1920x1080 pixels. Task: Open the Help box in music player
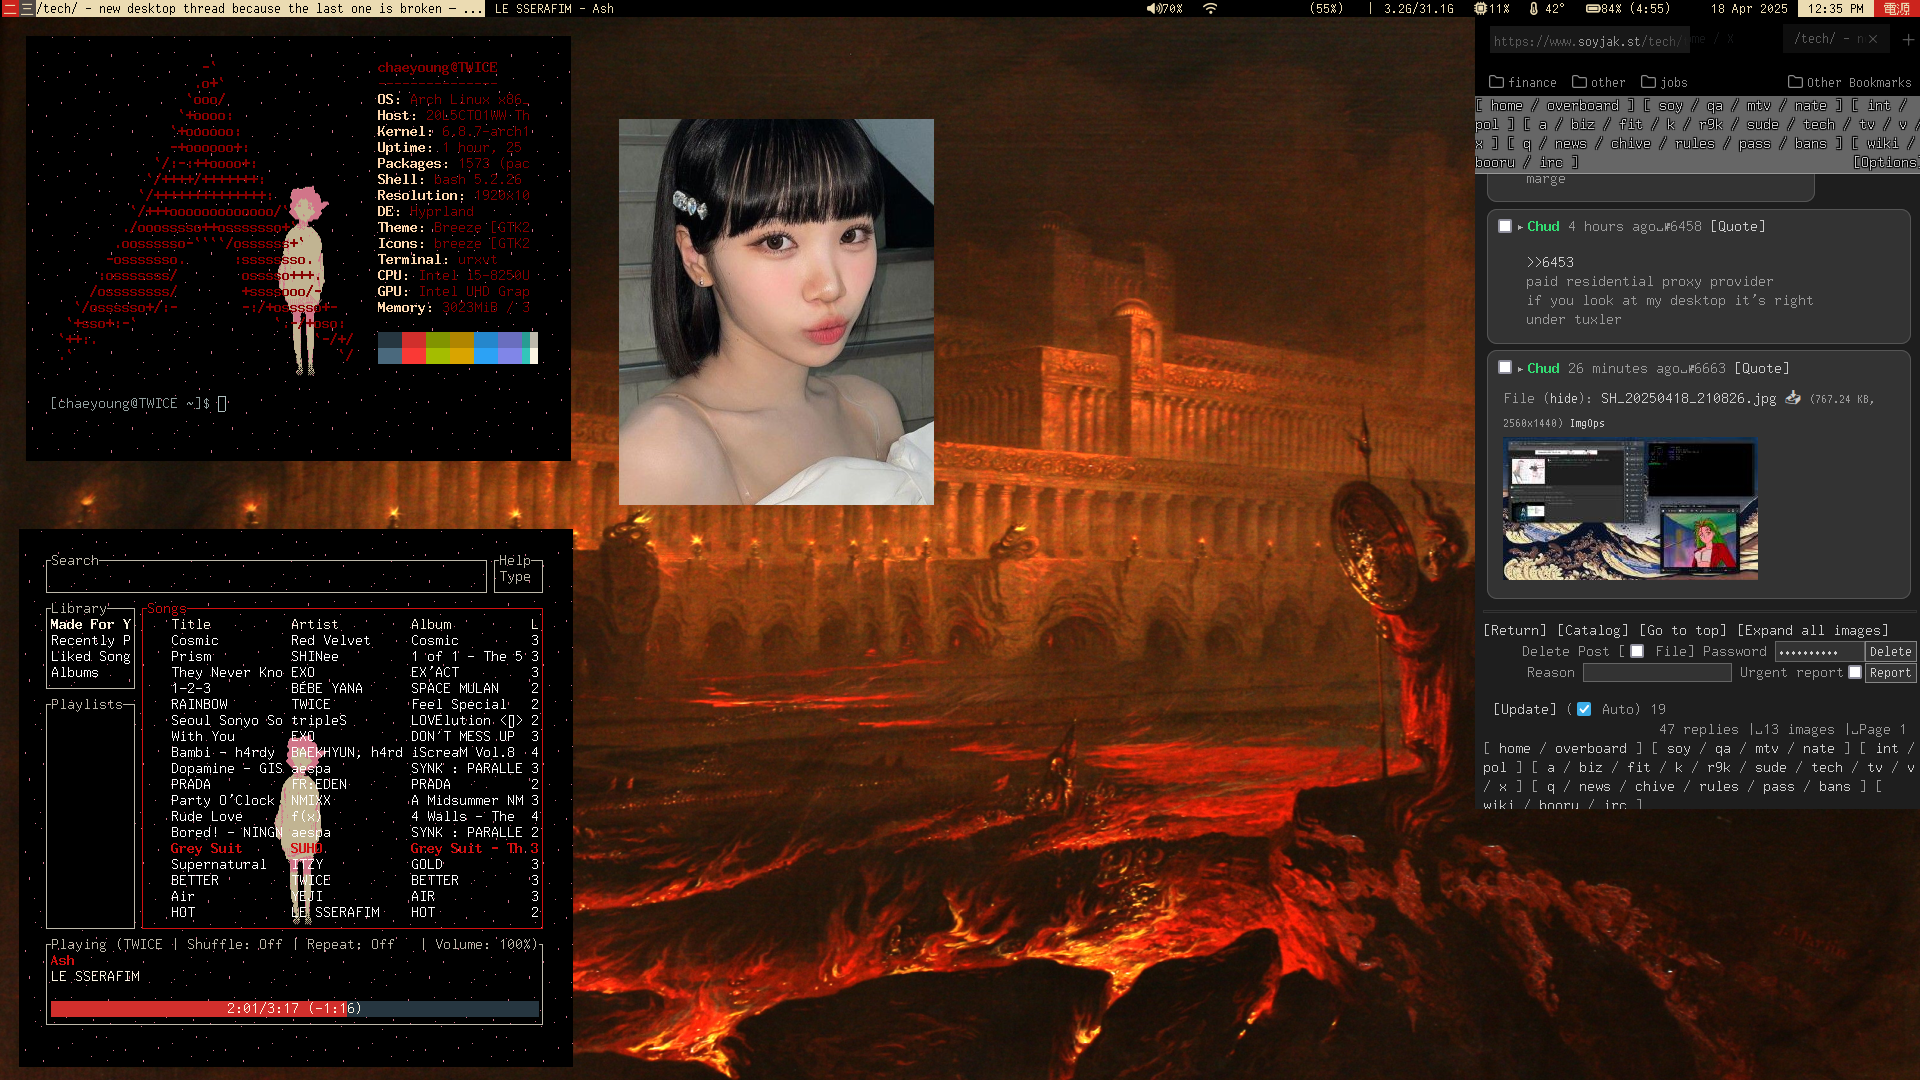tap(518, 574)
